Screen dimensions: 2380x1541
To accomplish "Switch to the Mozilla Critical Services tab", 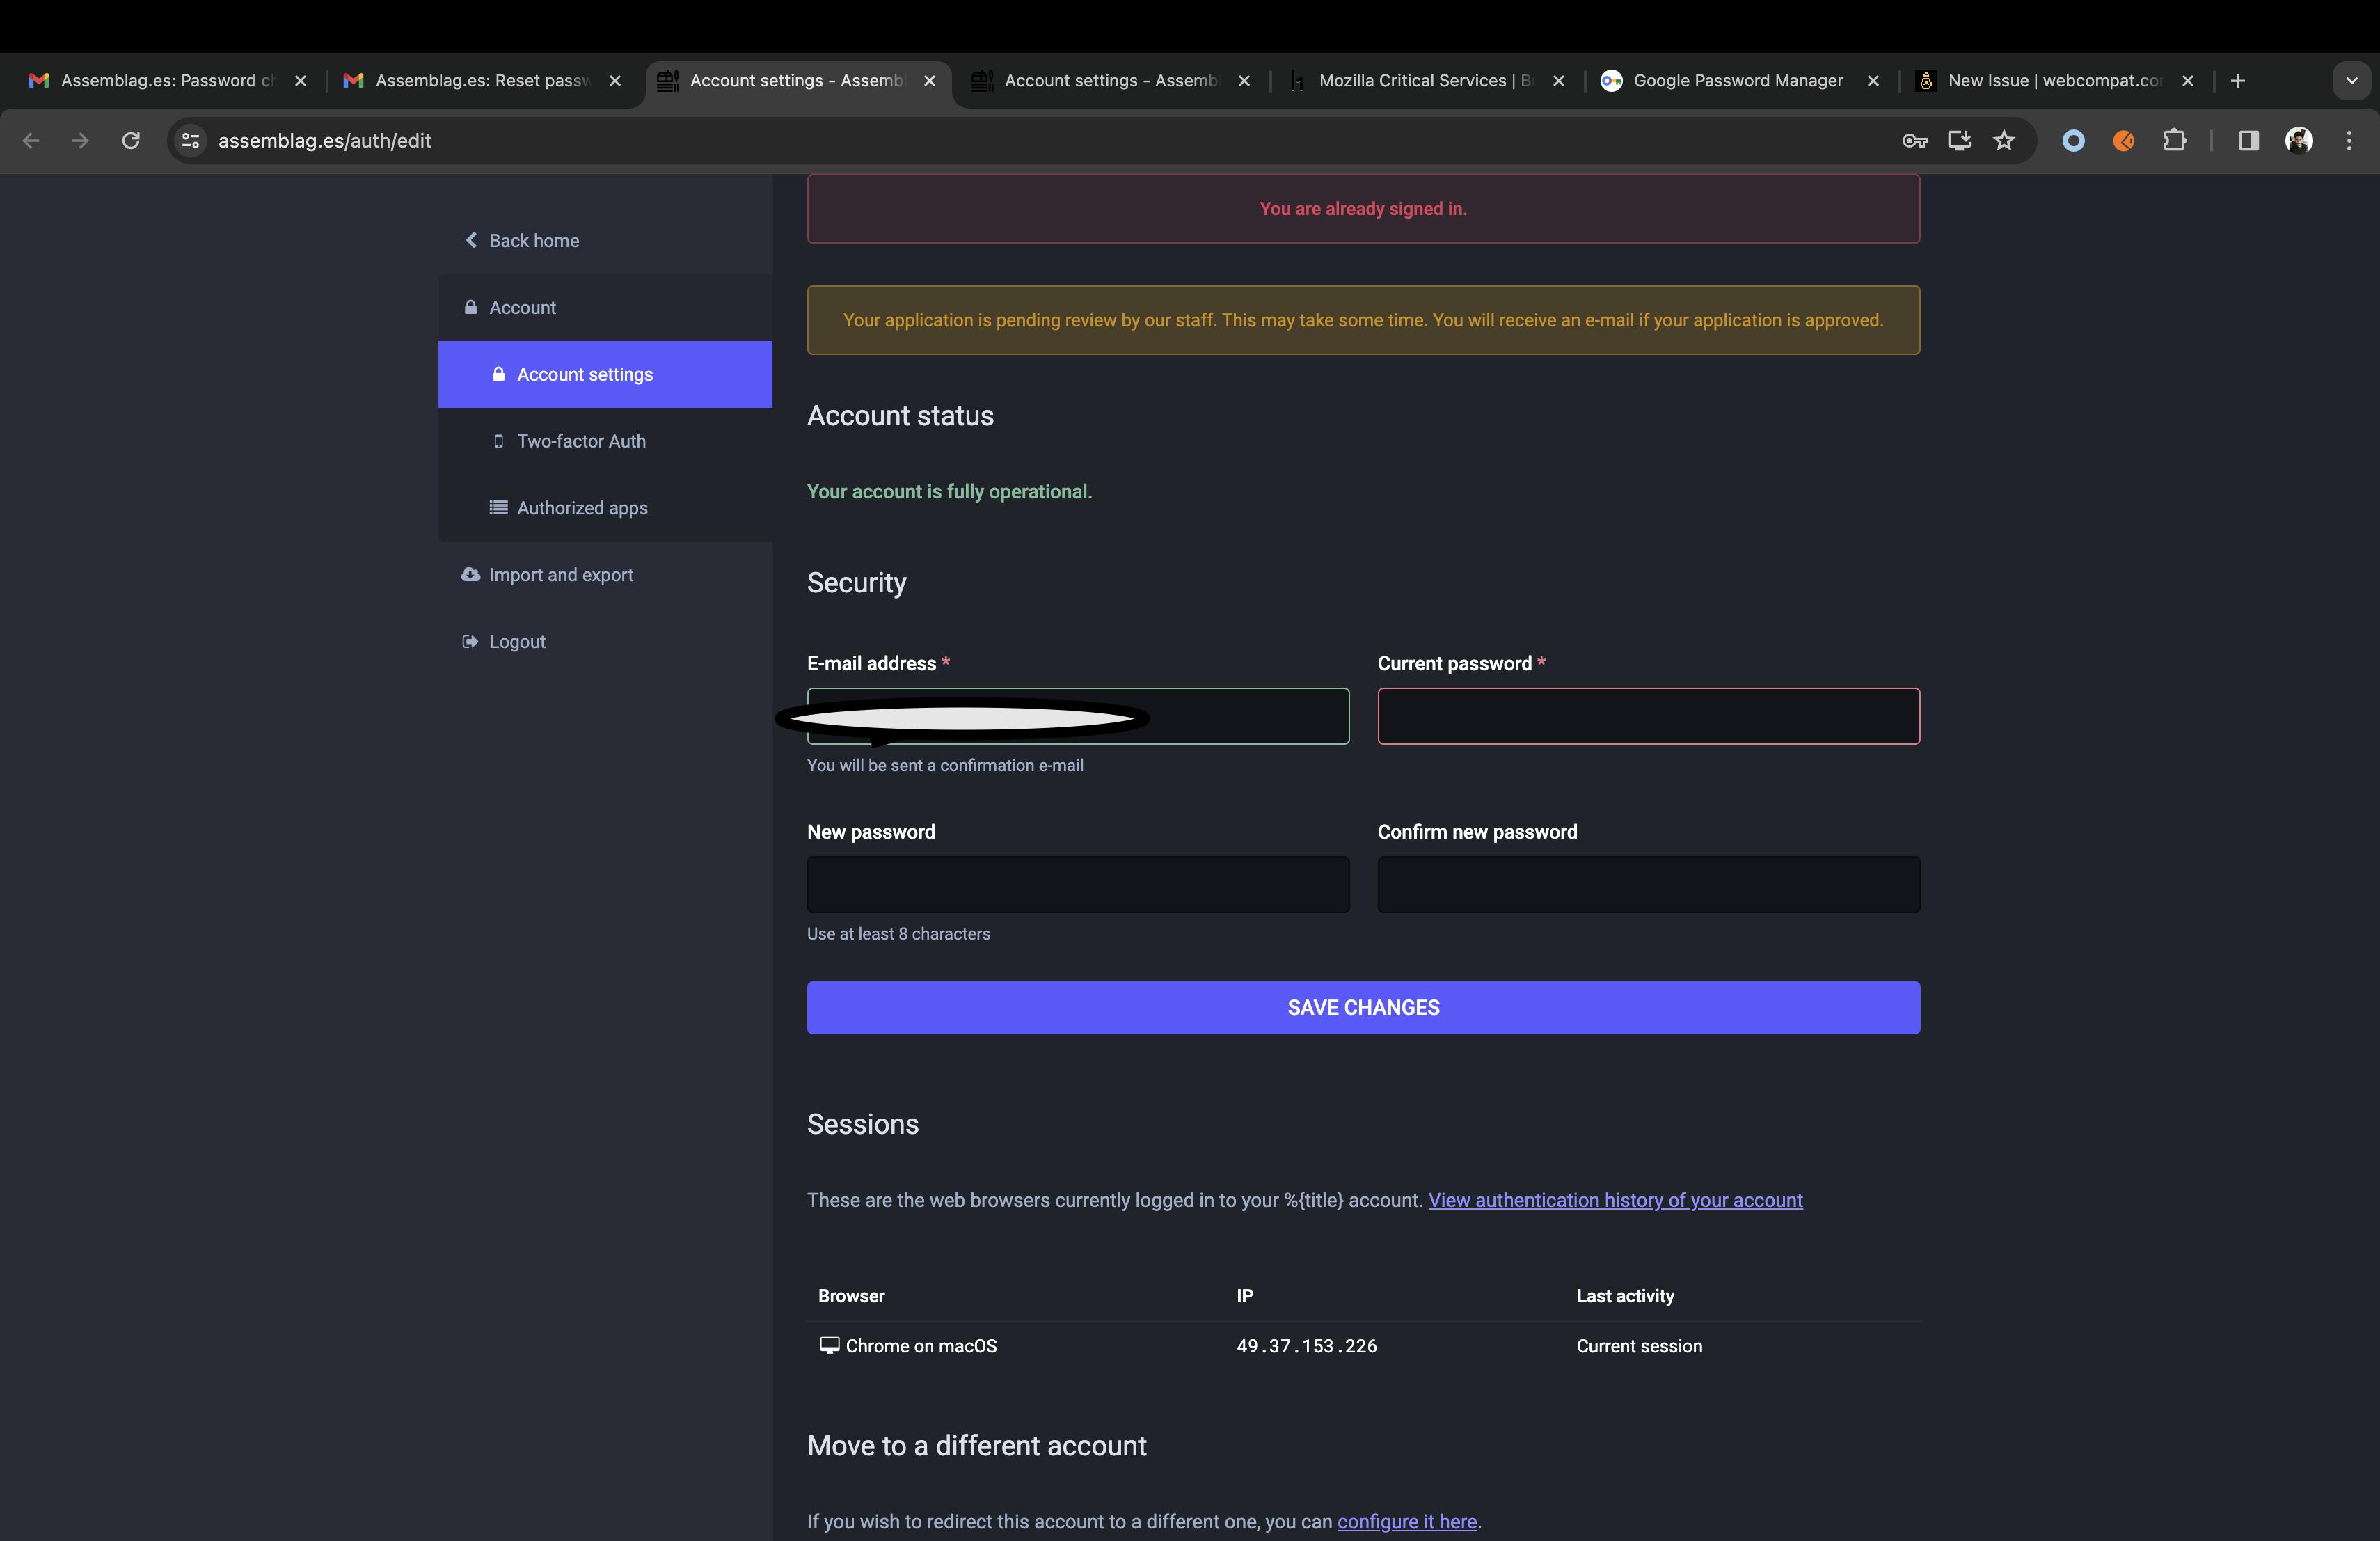I will click(1420, 80).
